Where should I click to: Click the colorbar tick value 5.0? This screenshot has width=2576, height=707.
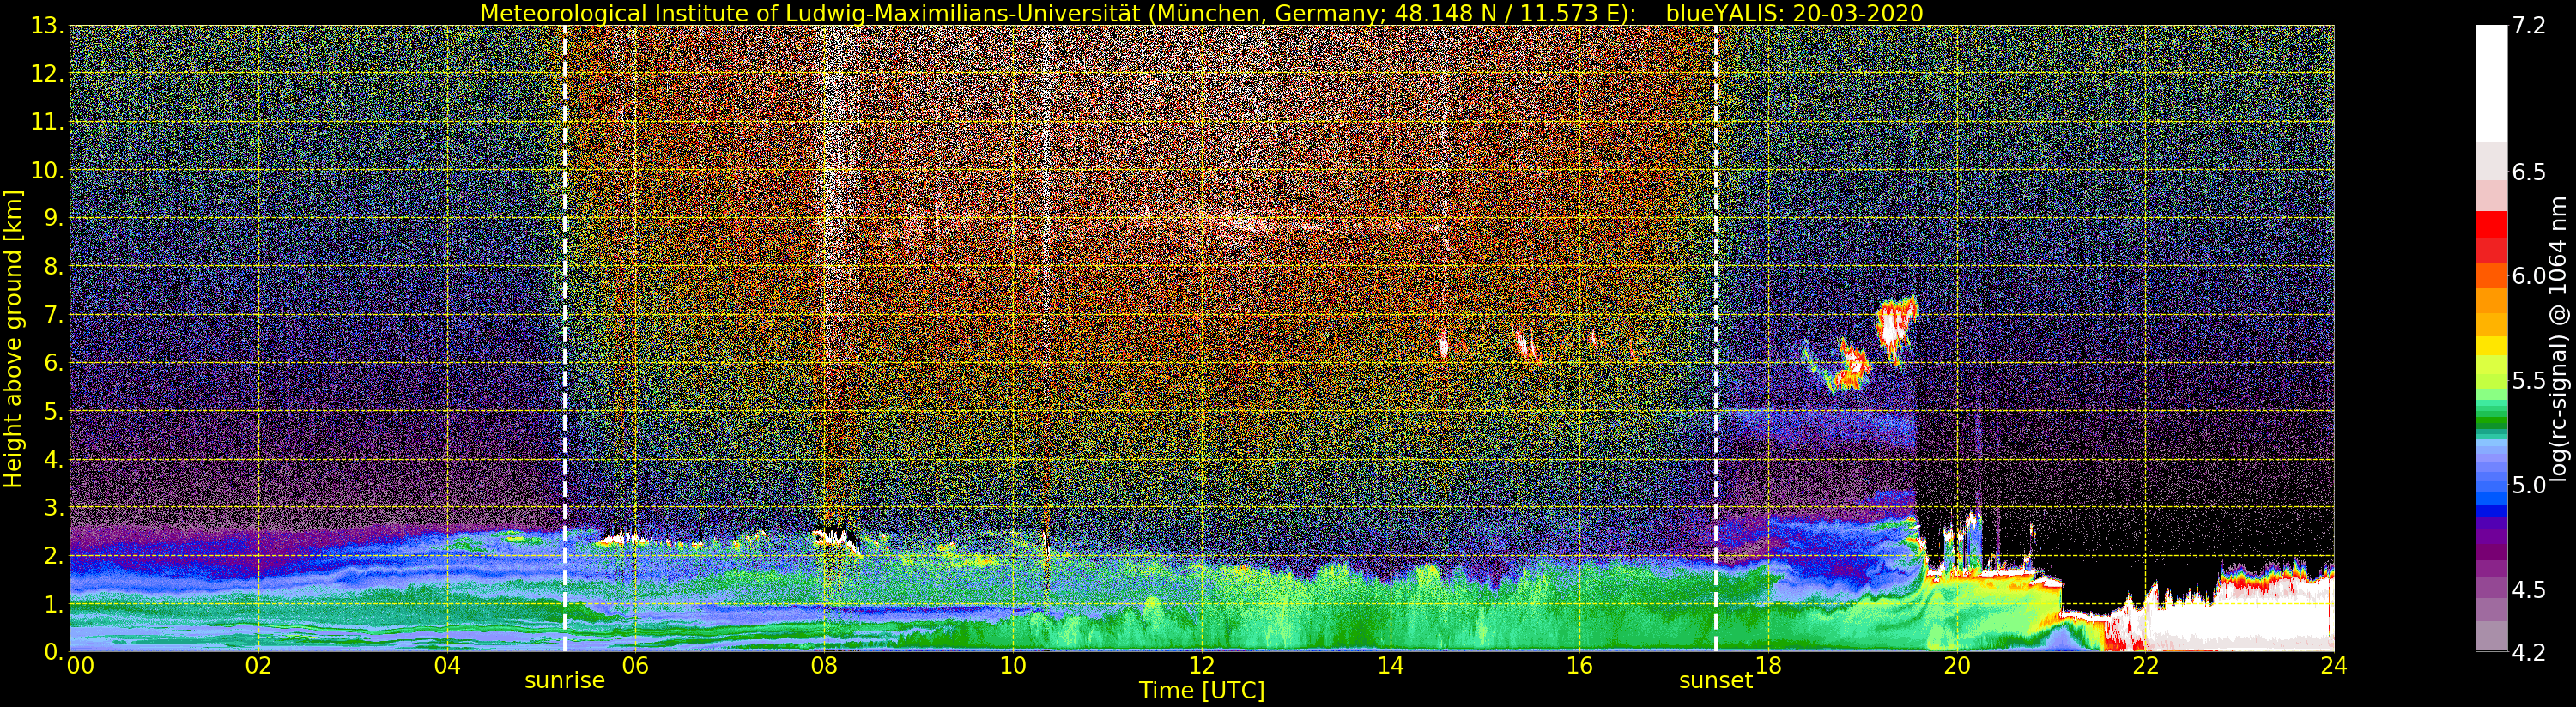[2528, 486]
